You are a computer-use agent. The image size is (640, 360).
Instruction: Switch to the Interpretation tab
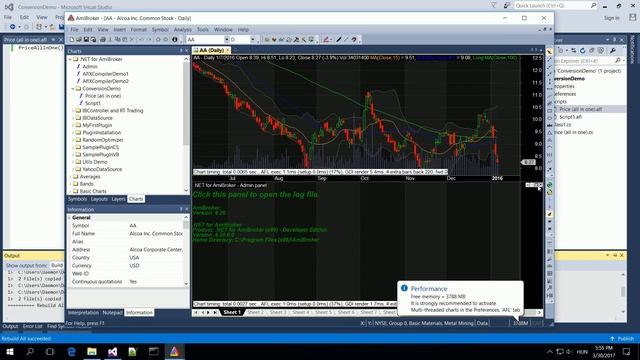83,312
